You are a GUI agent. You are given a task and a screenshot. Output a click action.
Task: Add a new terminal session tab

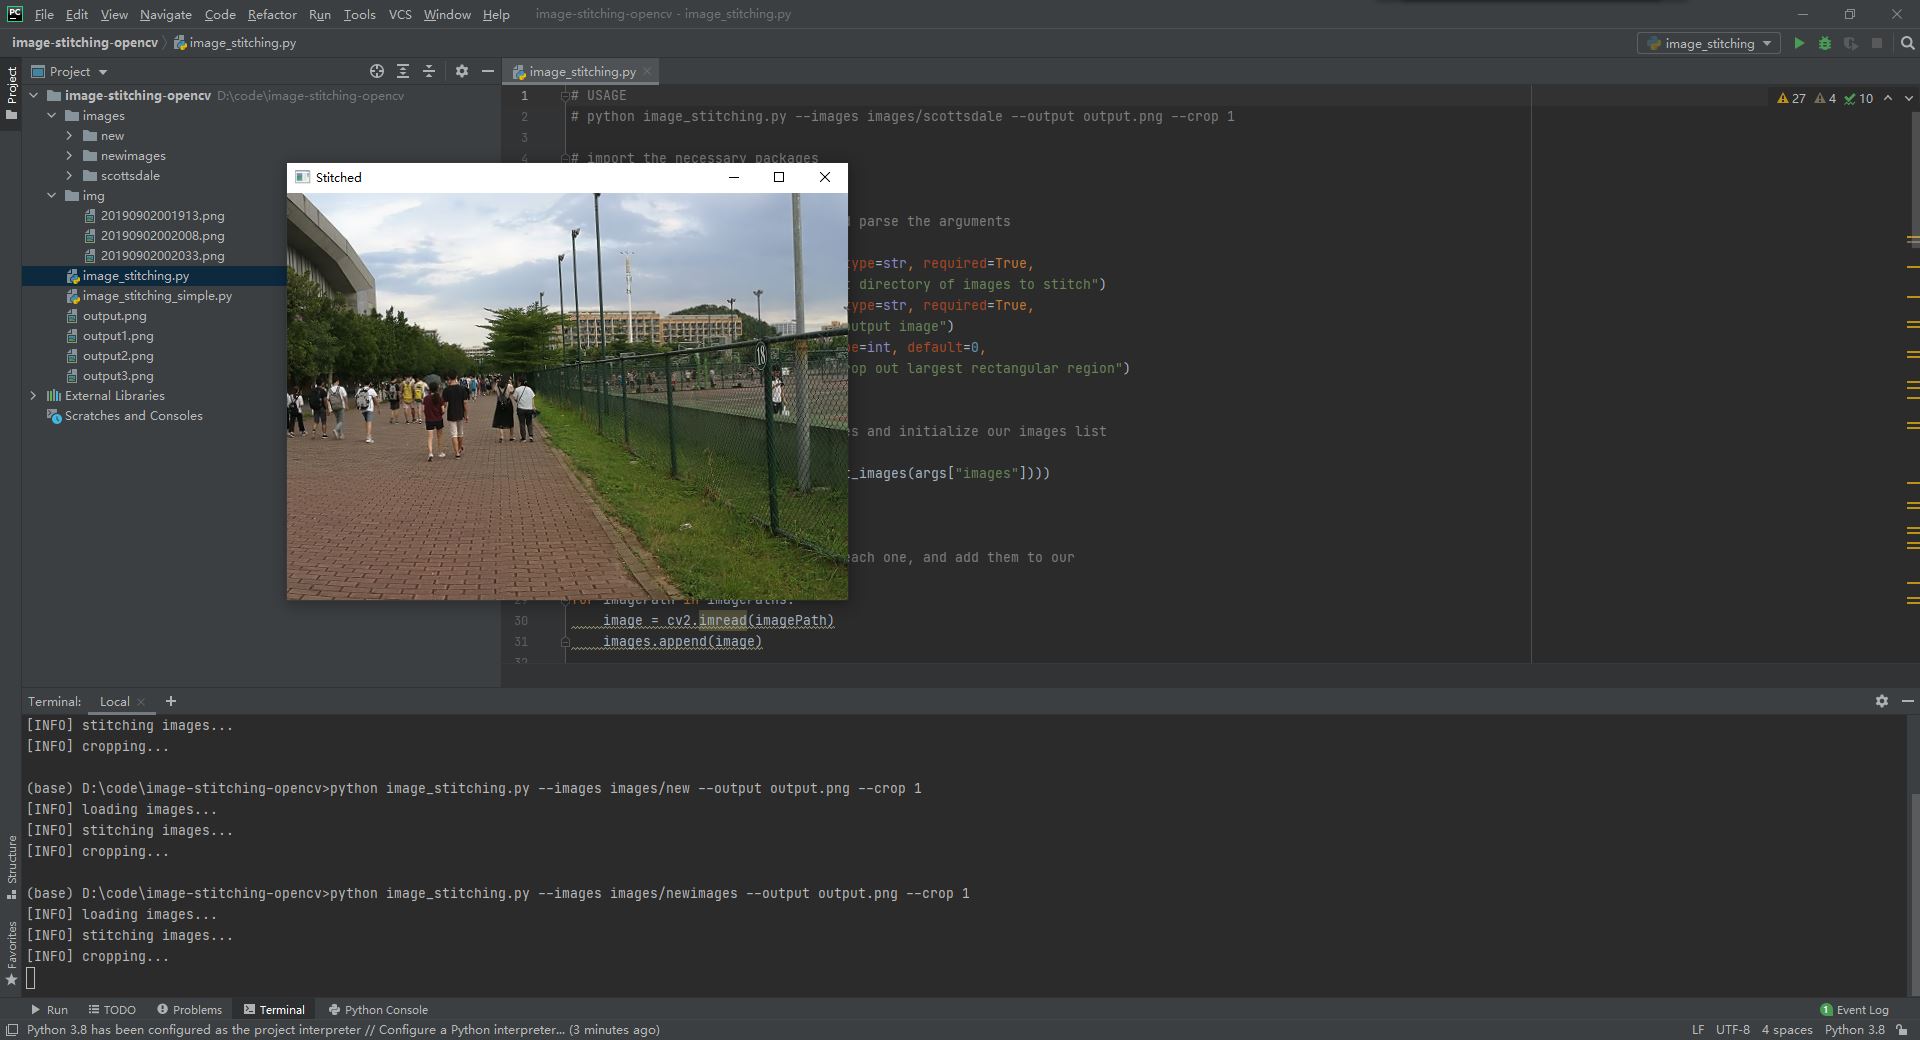coord(170,701)
